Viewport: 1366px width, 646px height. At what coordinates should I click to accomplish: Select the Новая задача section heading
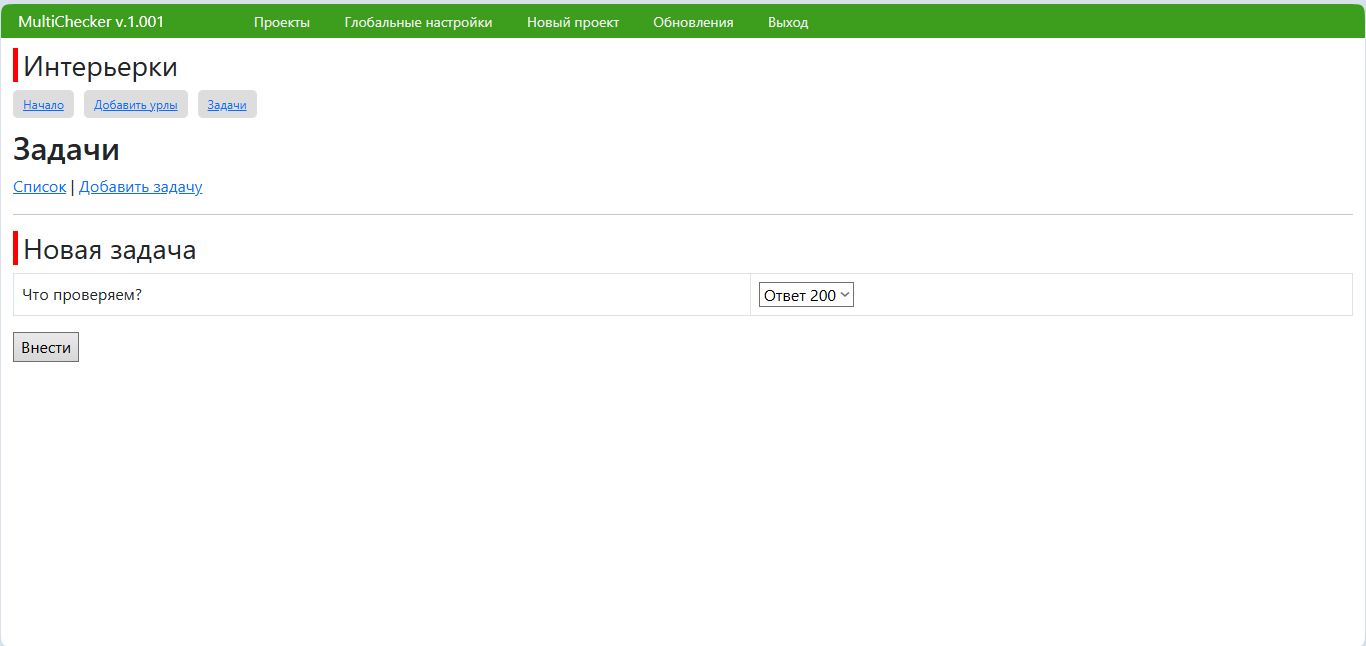pos(110,249)
